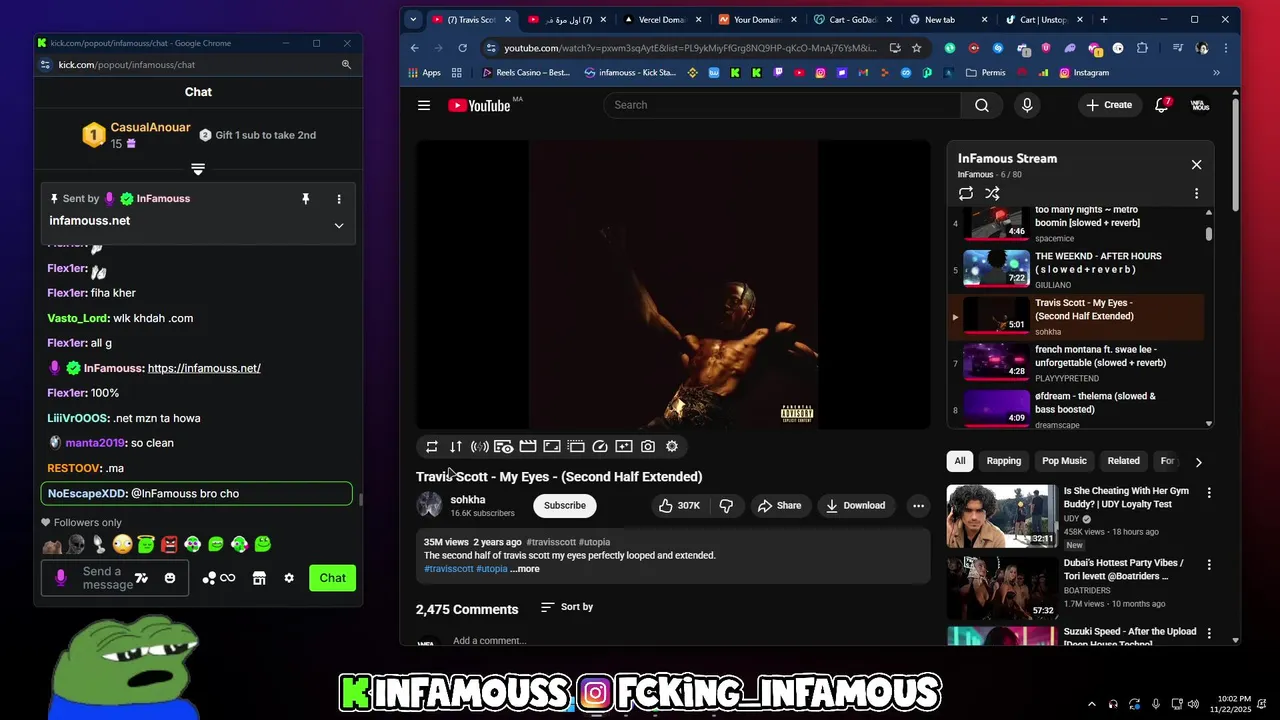1280x720 pixels.
Task: Open the enhancer settings gear under the video
Action: pos(672,447)
